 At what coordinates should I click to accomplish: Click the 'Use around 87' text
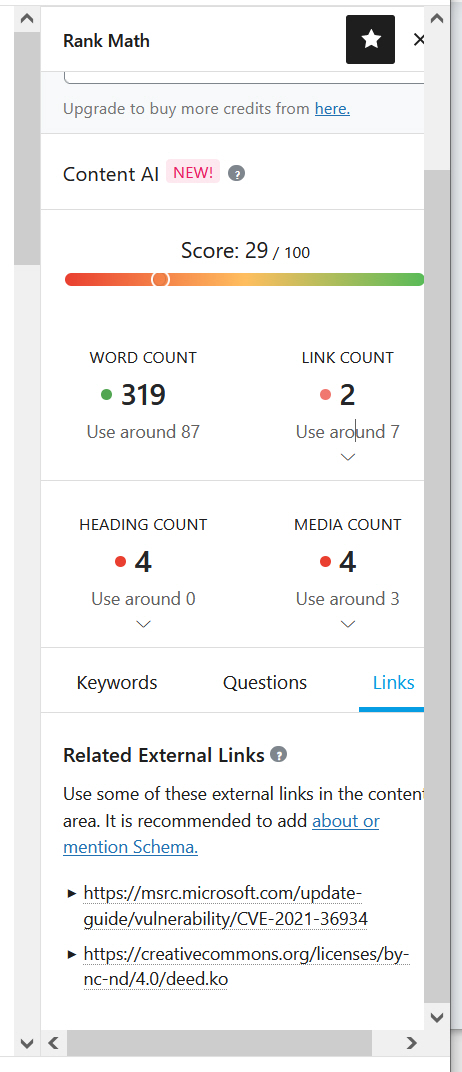[144, 431]
